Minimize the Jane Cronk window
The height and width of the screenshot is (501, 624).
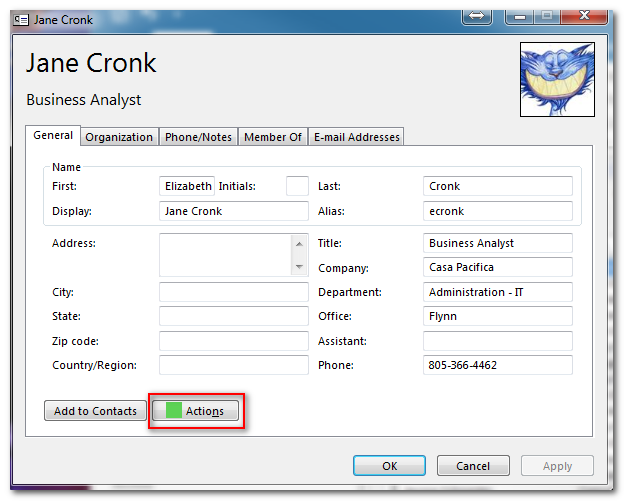tap(519, 16)
